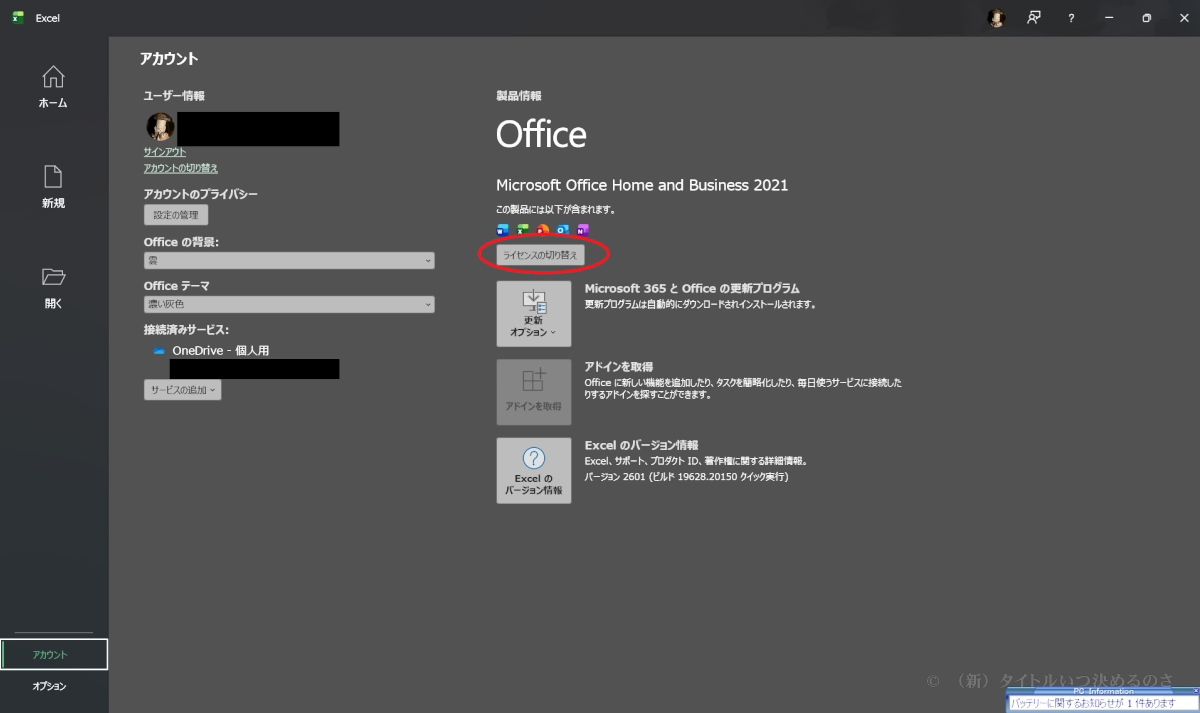
Task: Open the 更新オプション dropdown button
Action: (x=534, y=314)
